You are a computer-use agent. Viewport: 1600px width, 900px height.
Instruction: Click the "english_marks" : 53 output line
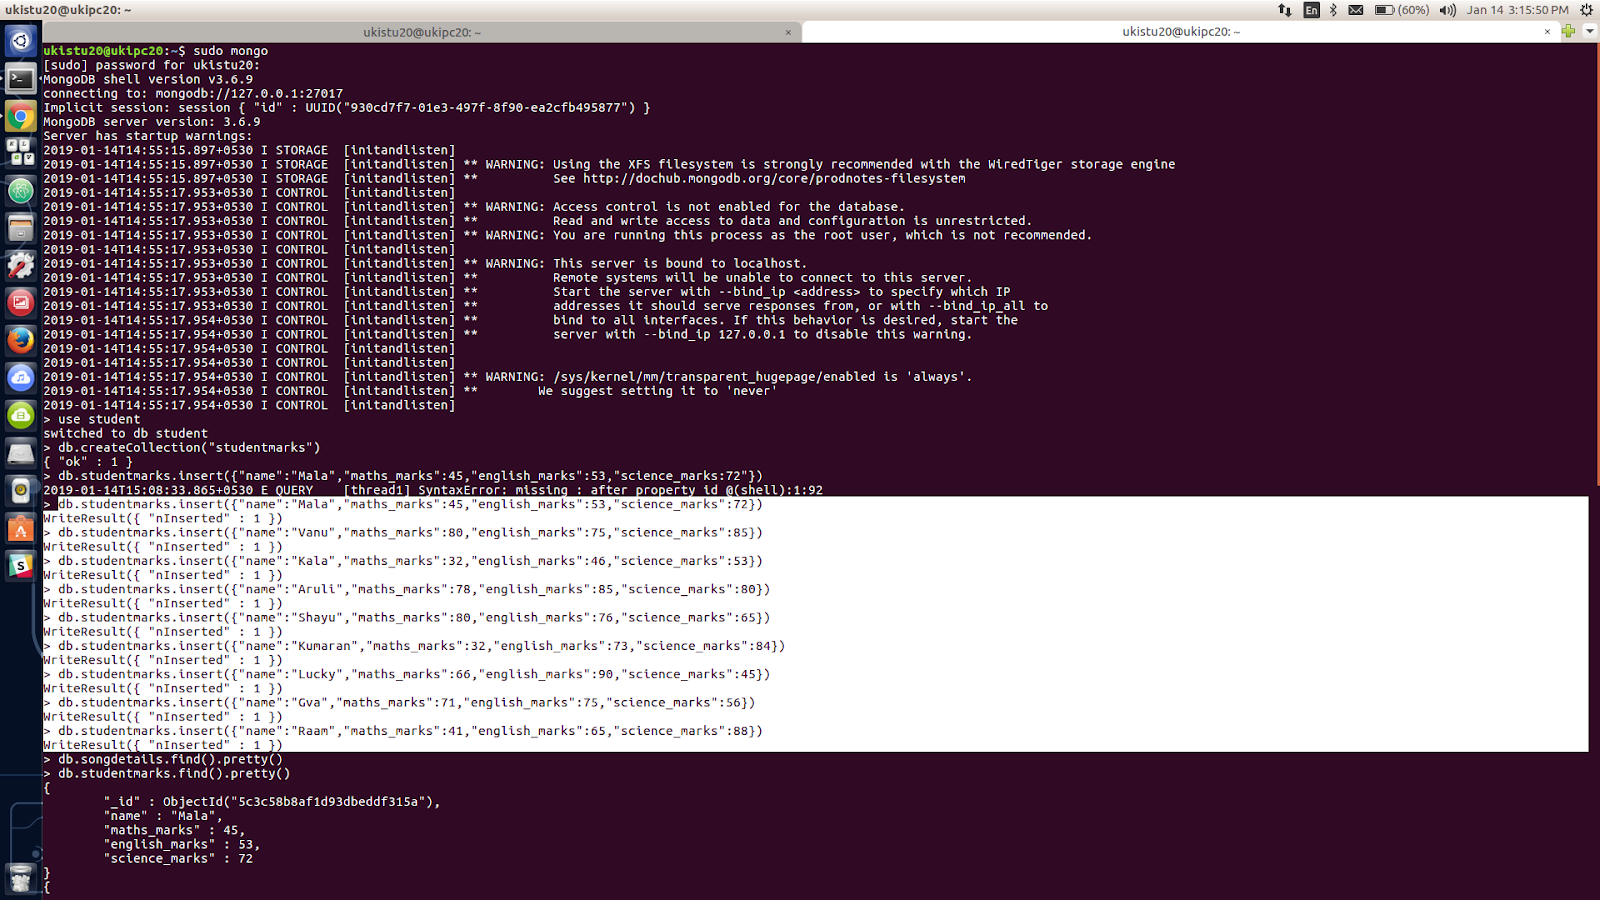coord(182,844)
